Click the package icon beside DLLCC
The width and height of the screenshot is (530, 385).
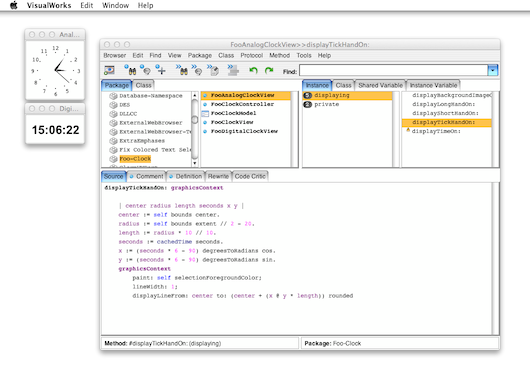pyautogui.click(x=113, y=114)
